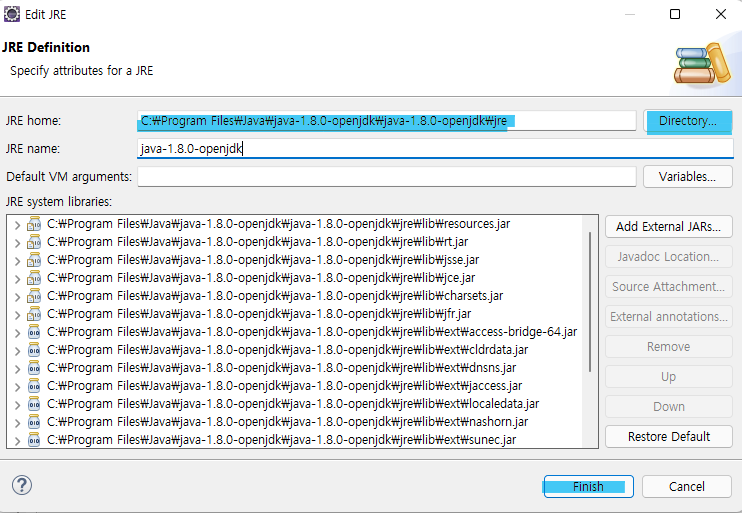Screen dimensions: 742x513
Task: Close the Edit JRE dialog
Action: [x=721, y=14]
